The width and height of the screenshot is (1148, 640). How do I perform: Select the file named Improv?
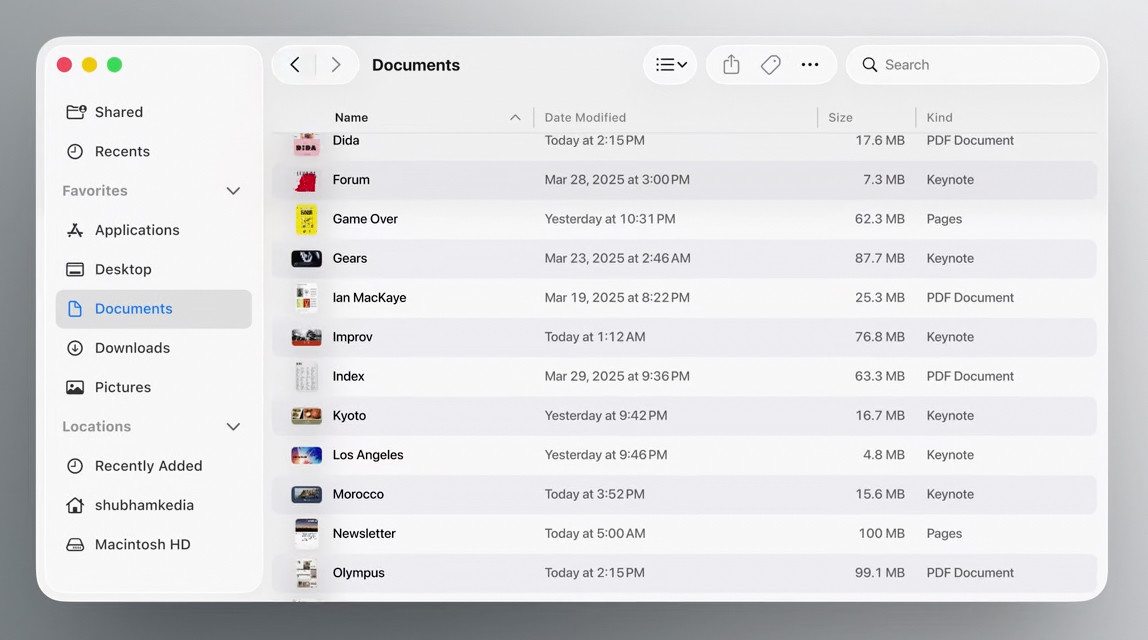352,338
